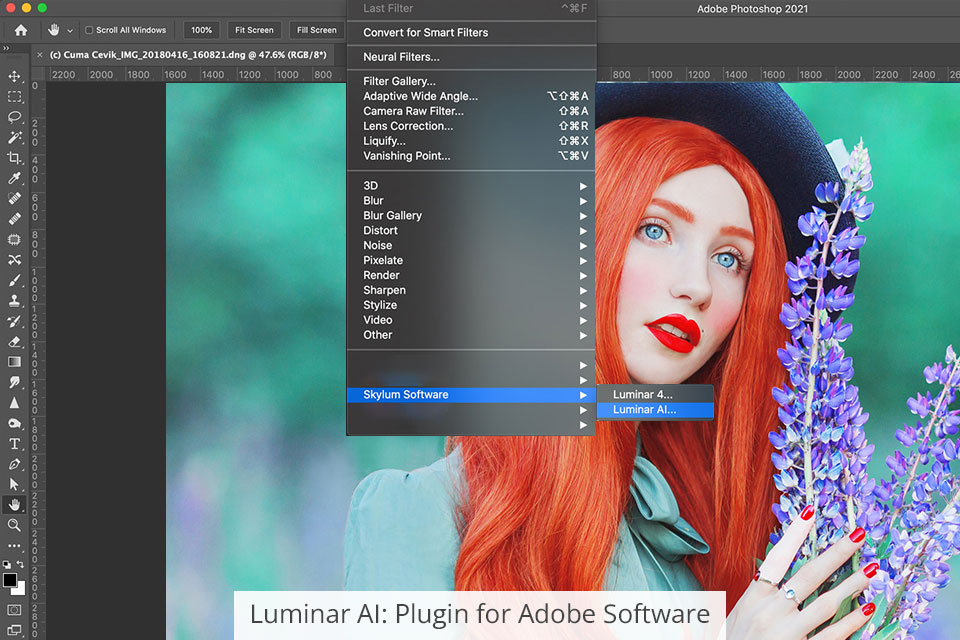Open the black foreground color swatch

(x=10, y=580)
